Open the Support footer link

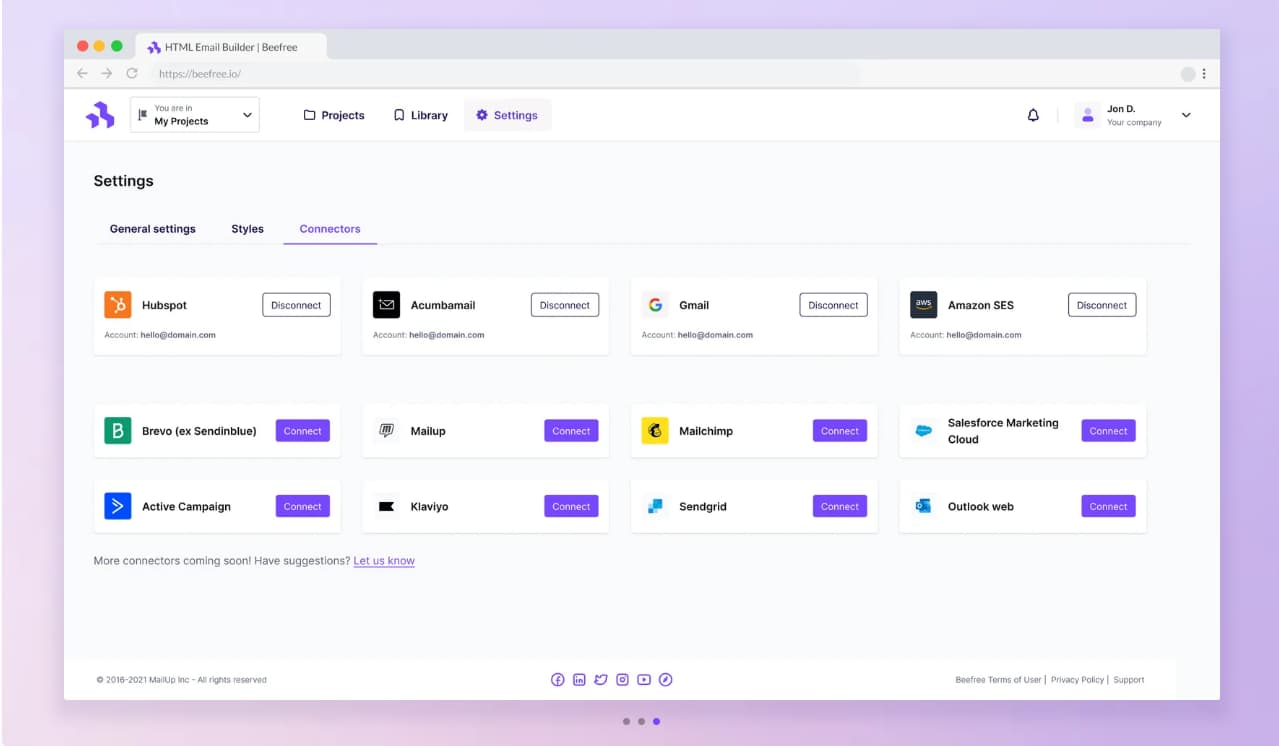(1129, 680)
